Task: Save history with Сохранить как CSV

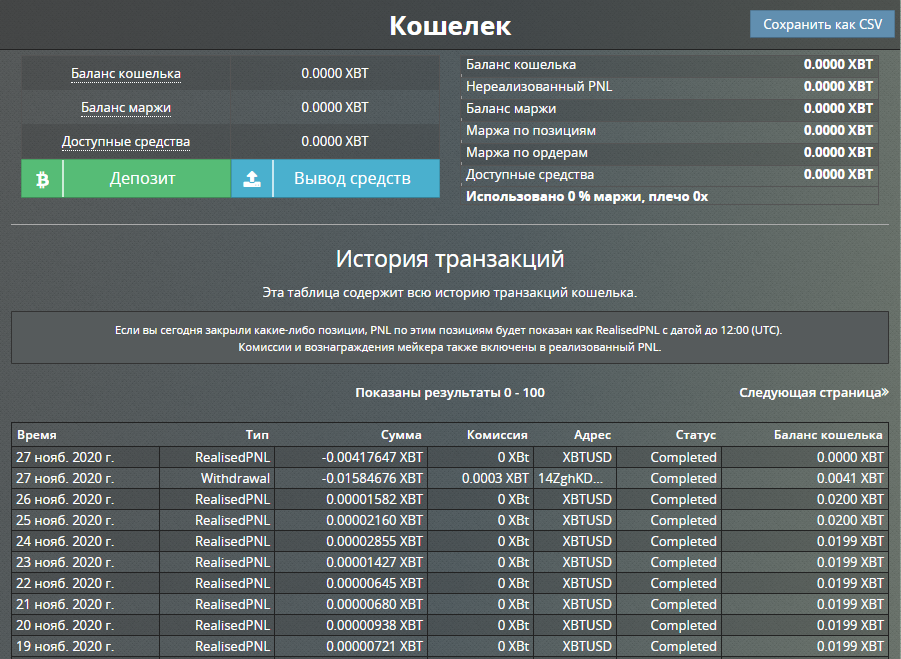Action: click(x=822, y=24)
